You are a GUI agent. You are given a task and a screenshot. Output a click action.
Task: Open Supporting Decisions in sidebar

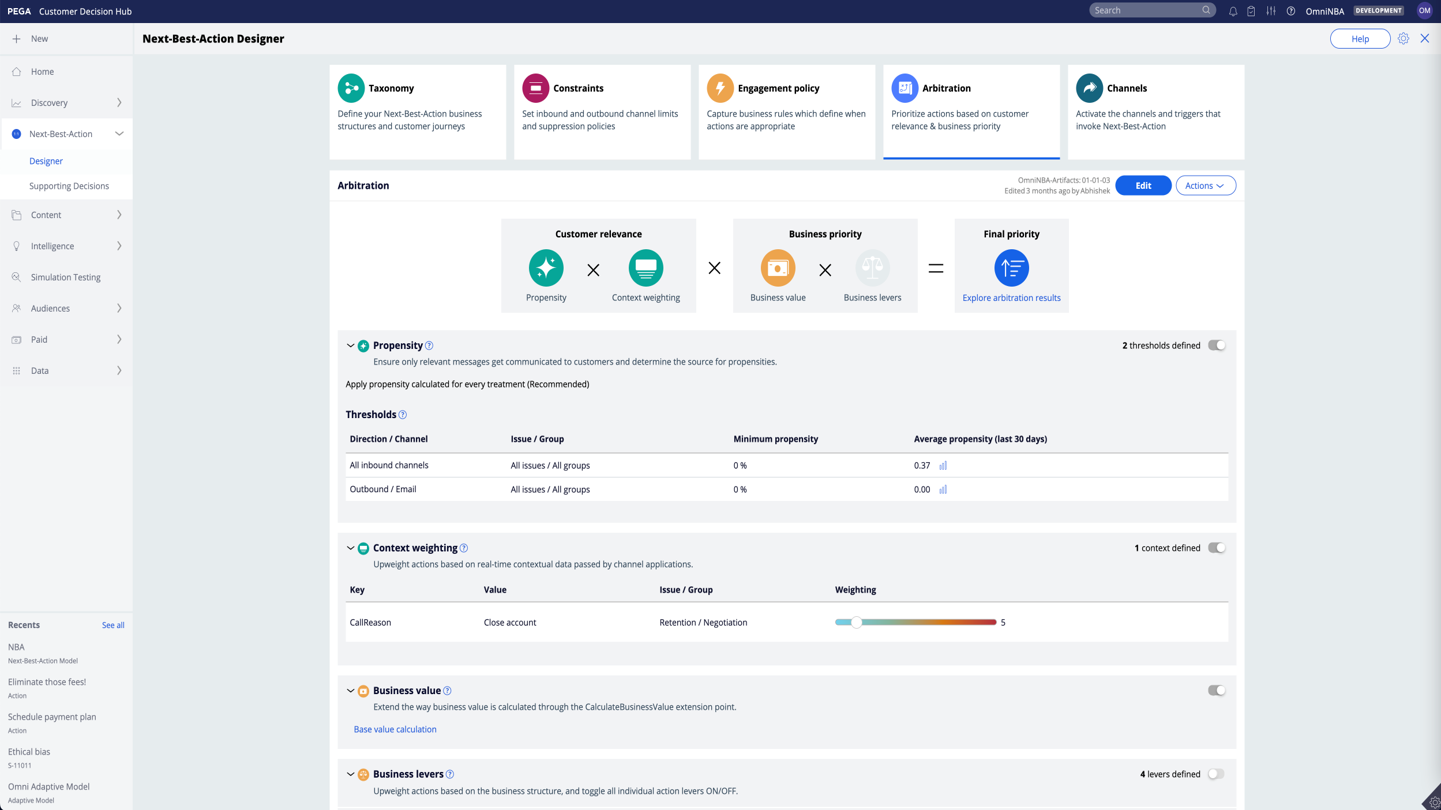69,186
